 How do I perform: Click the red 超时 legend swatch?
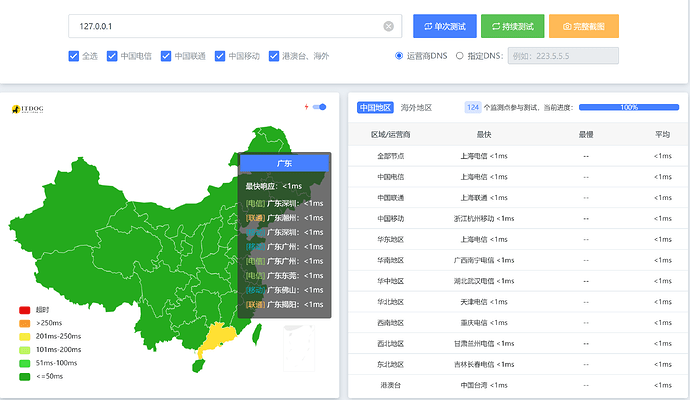tap(24, 310)
